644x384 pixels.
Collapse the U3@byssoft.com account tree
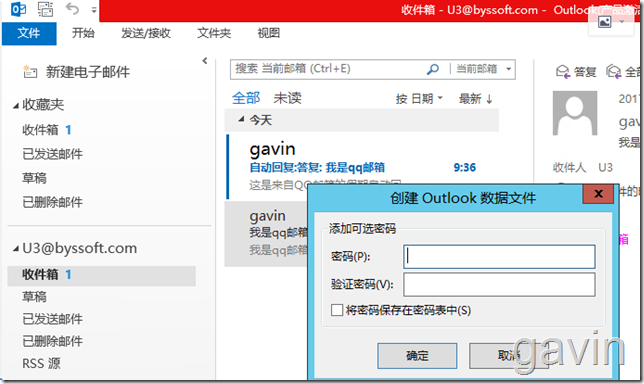pos(16,249)
